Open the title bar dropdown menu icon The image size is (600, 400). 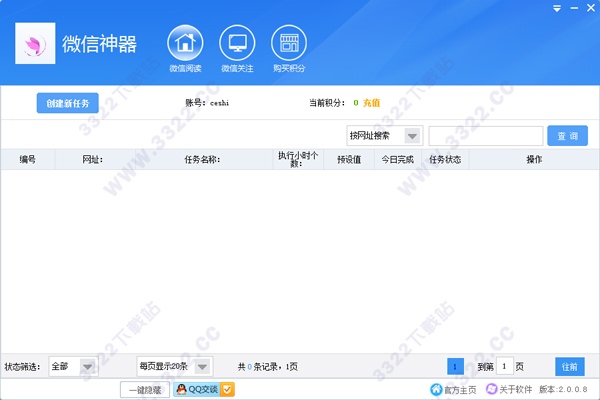pyautogui.click(x=557, y=8)
